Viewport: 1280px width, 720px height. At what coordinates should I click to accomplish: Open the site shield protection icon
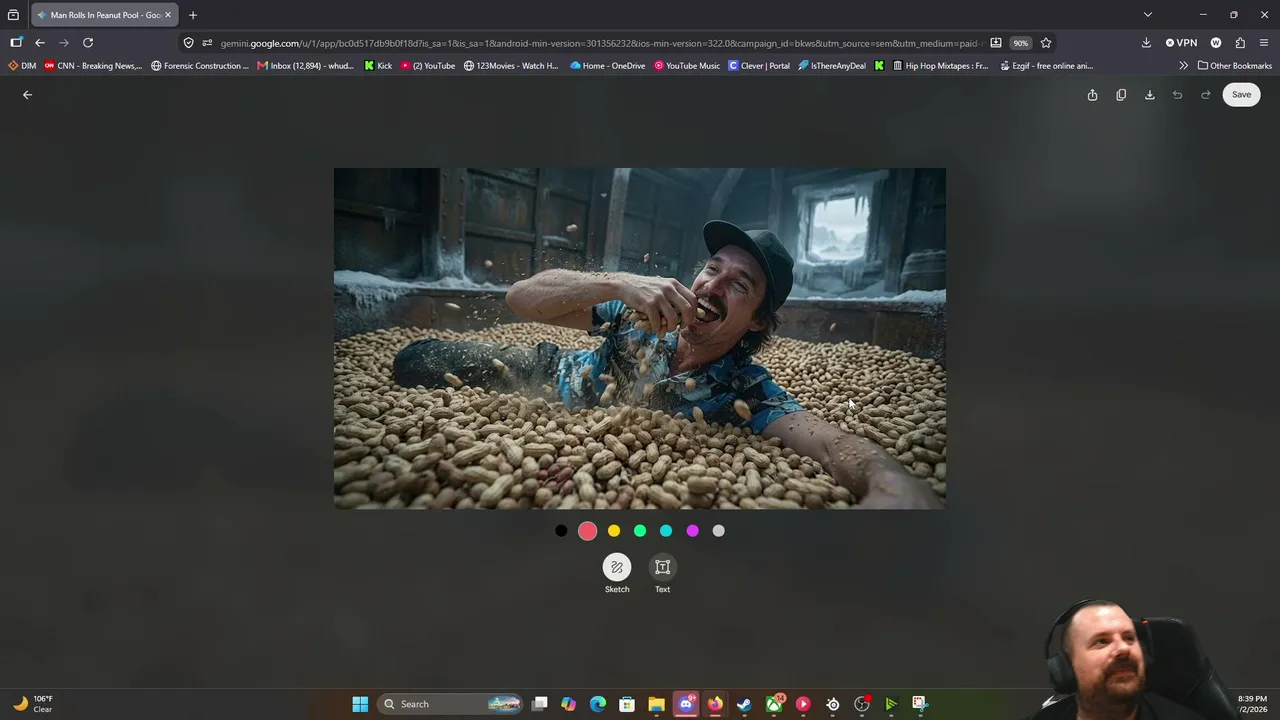click(188, 43)
